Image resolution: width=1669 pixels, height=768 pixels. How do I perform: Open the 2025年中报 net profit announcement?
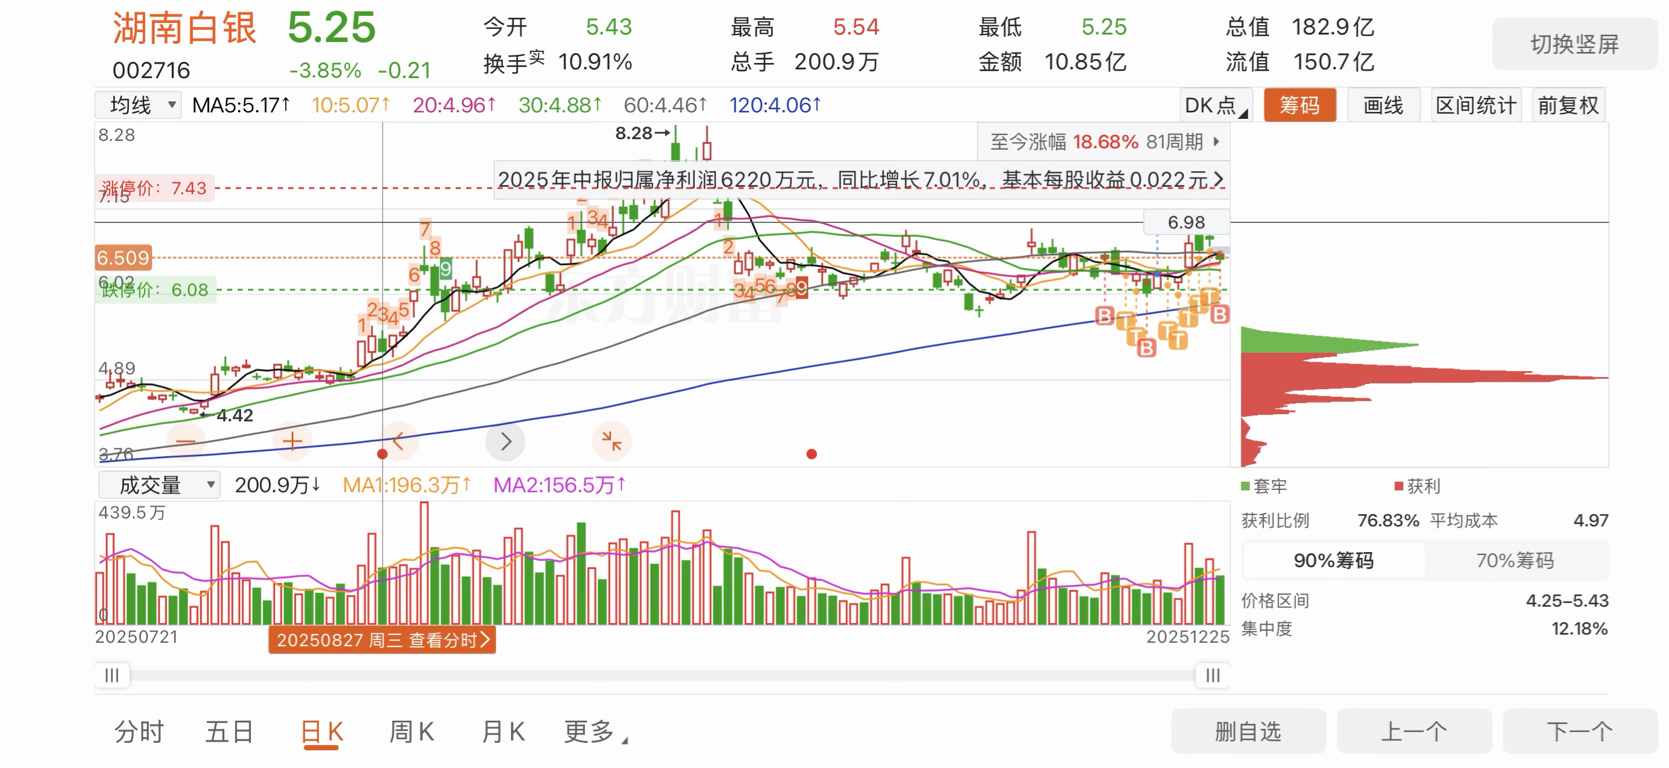(861, 180)
